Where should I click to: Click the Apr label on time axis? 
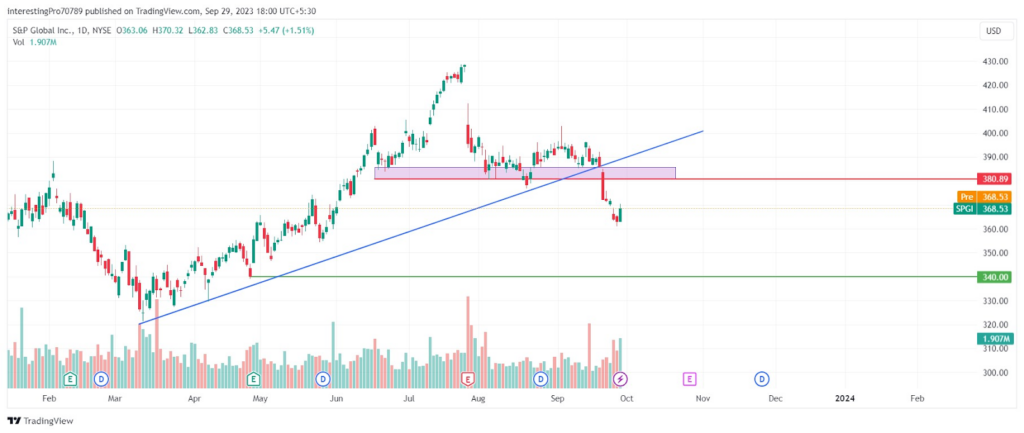[x=193, y=398]
